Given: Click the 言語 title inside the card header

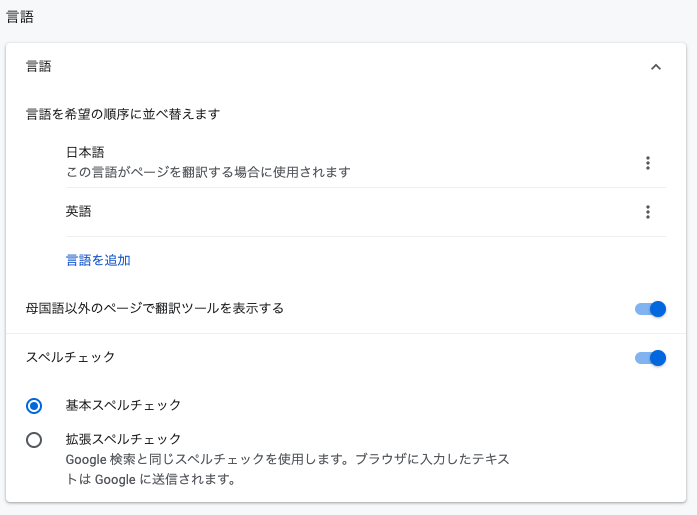Looking at the screenshot, I should pyautogui.click(x=39, y=67).
